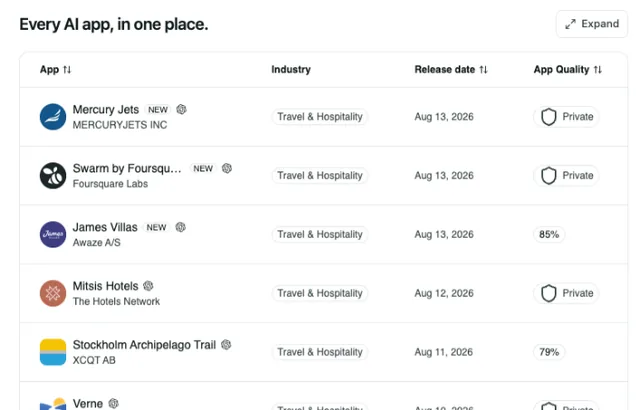Click The Hotels Network developer name

coord(116,301)
